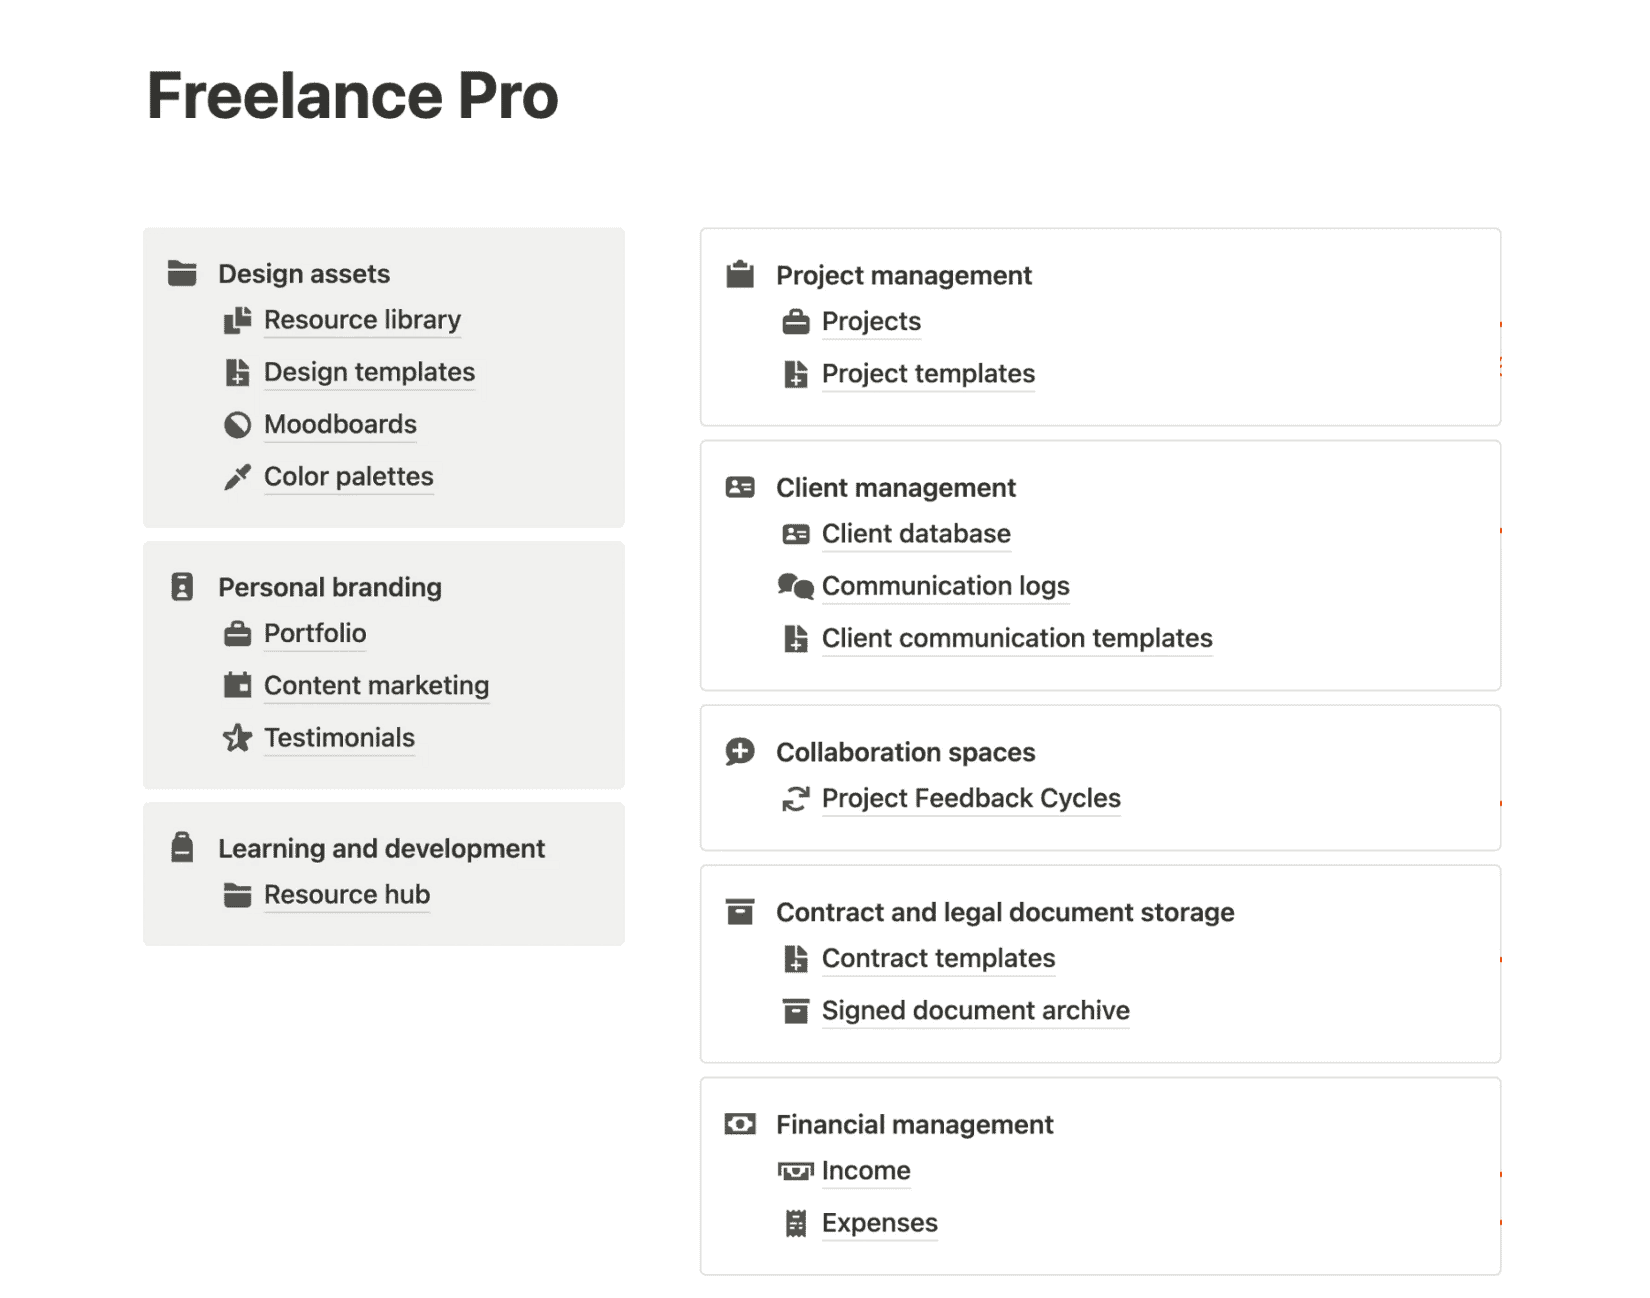The width and height of the screenshot is (1650, 1298).
Task: Click the circle icon beside Moodboards
Action: (237, 425)
